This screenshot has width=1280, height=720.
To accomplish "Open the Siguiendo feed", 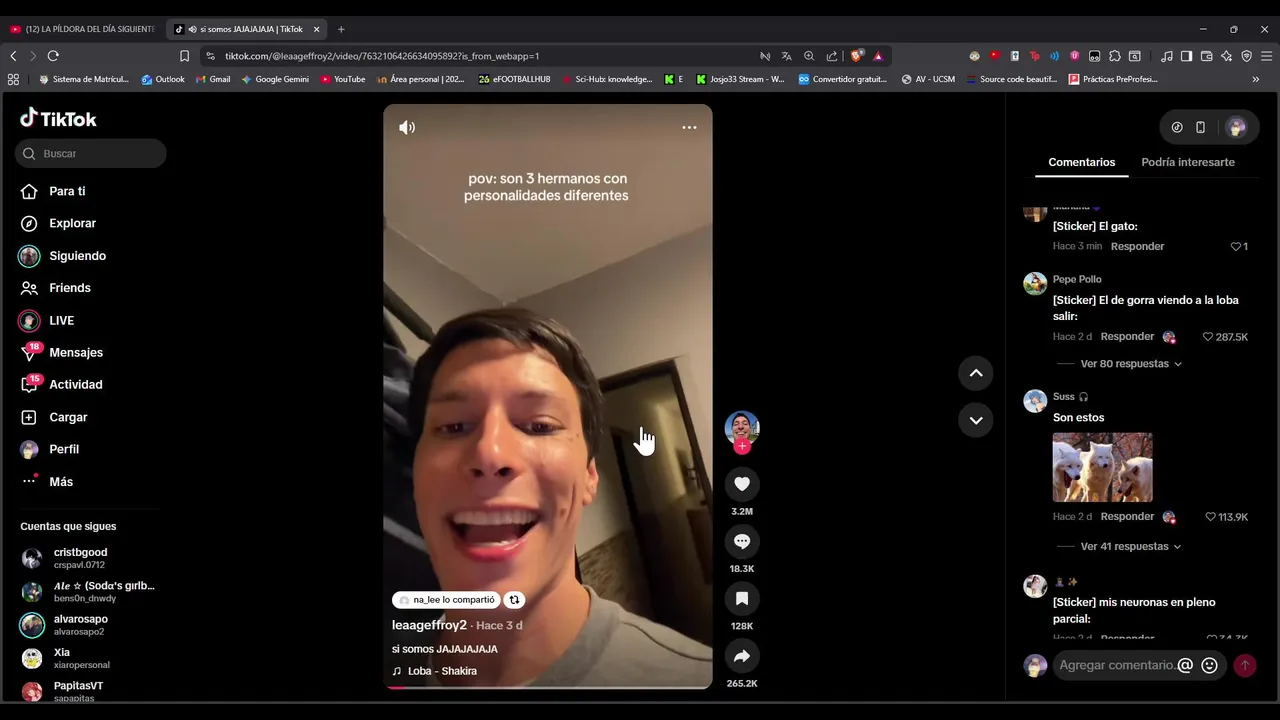I will pos(63,256).
